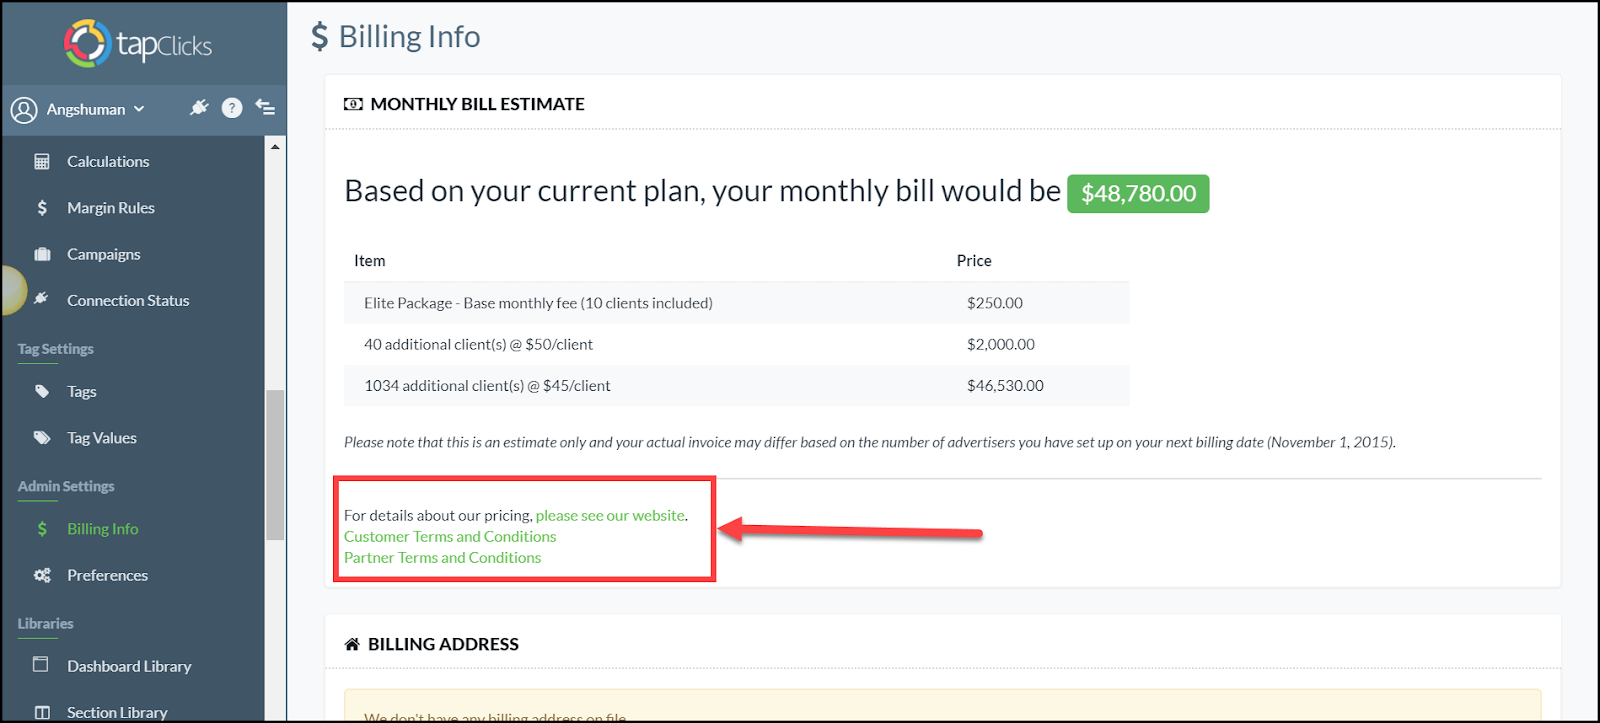Open the help question mark icon

point(232,108)
